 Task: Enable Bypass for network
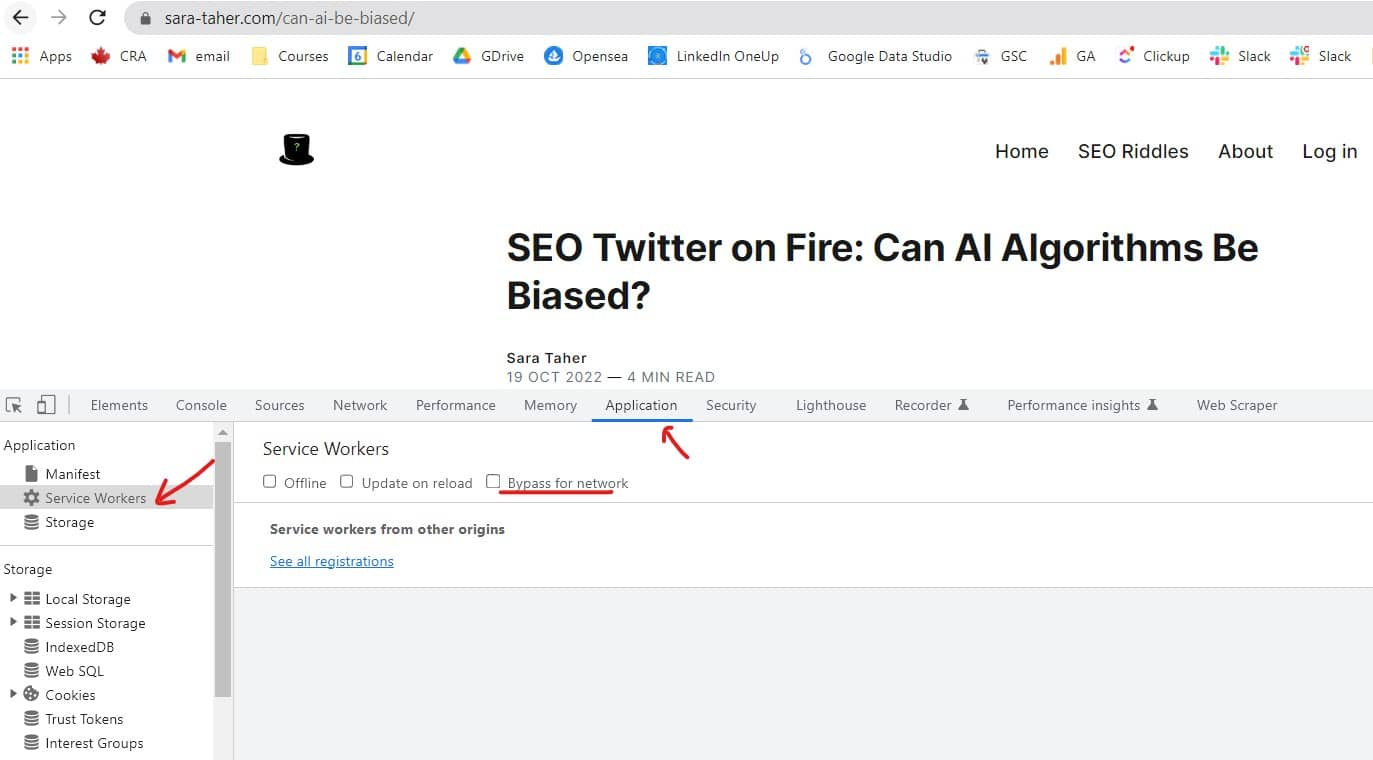coord(494,482)
